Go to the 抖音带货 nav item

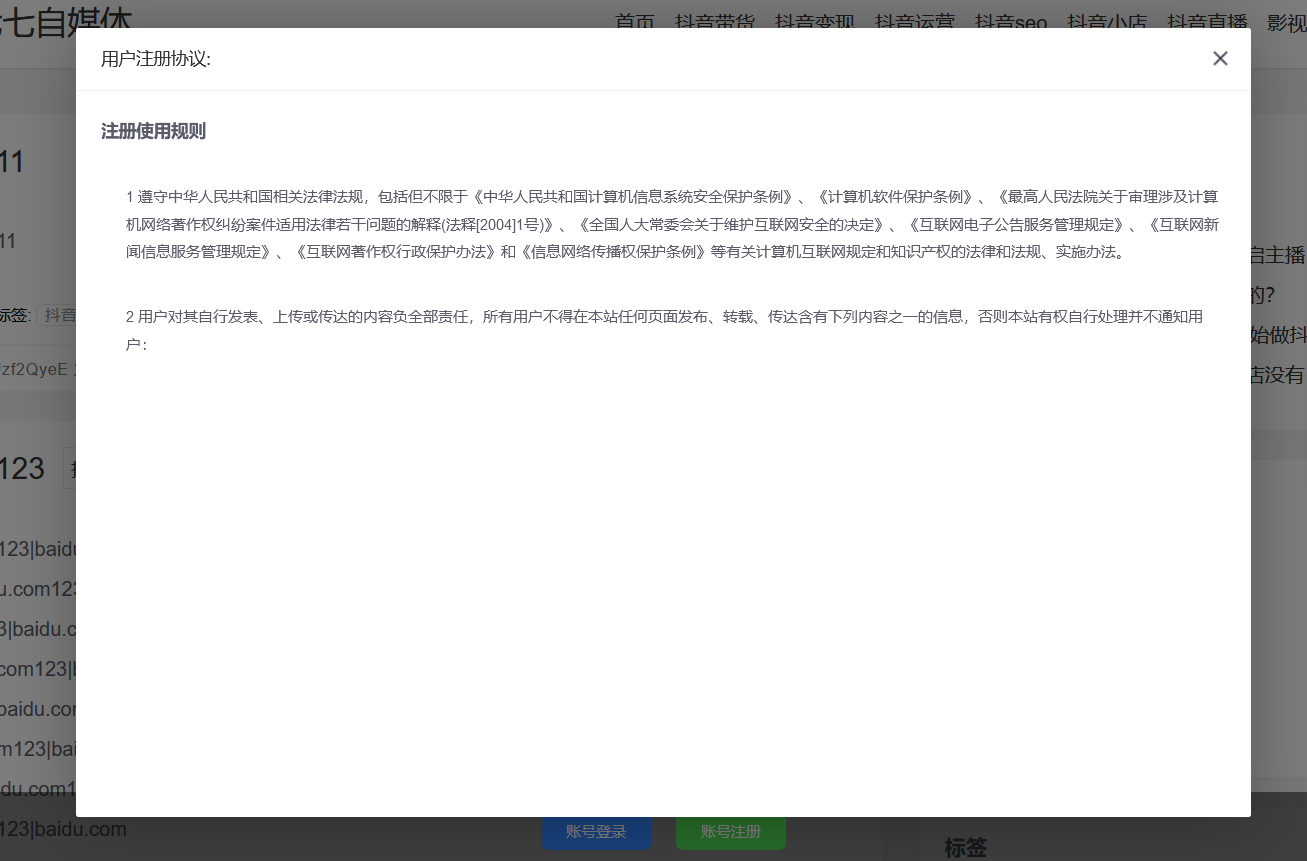tap(714, 22)
